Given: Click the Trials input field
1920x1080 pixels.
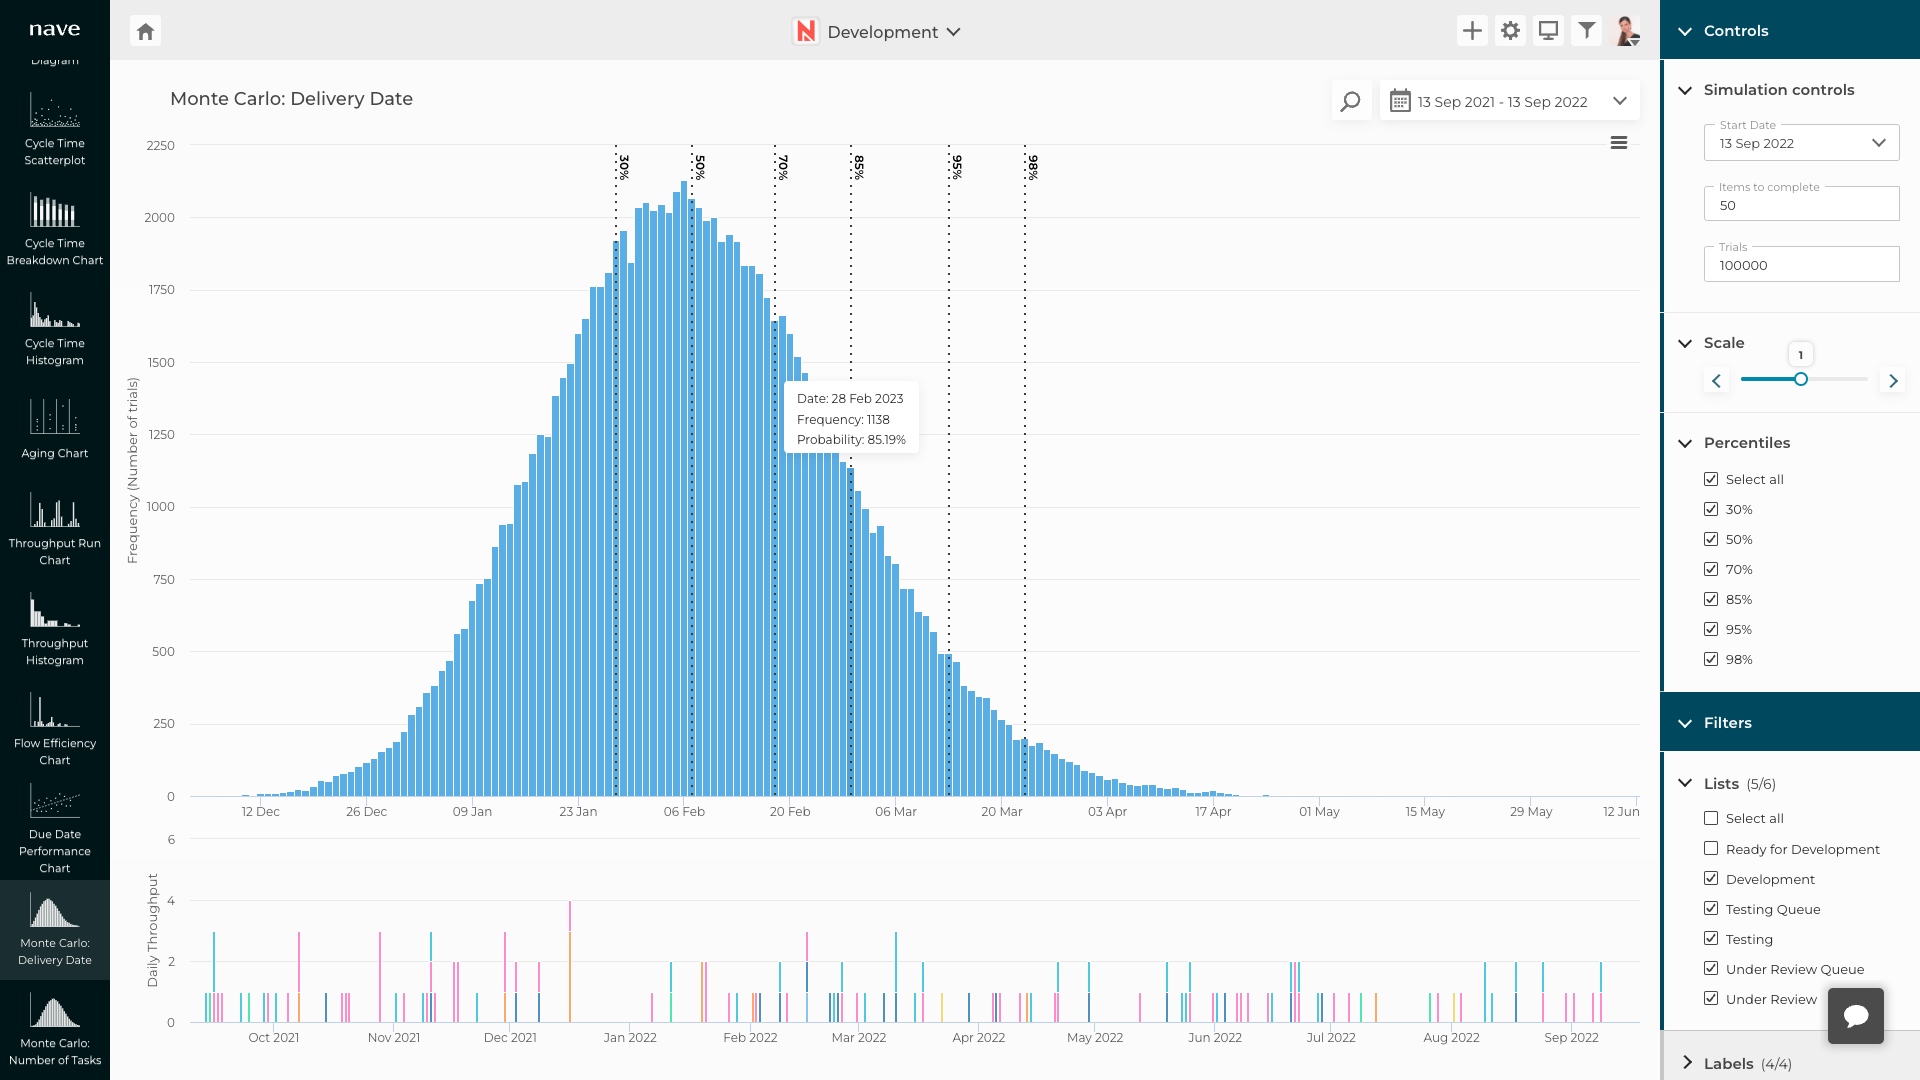Looking at the screenshot, I should (x=1800, y=264).
